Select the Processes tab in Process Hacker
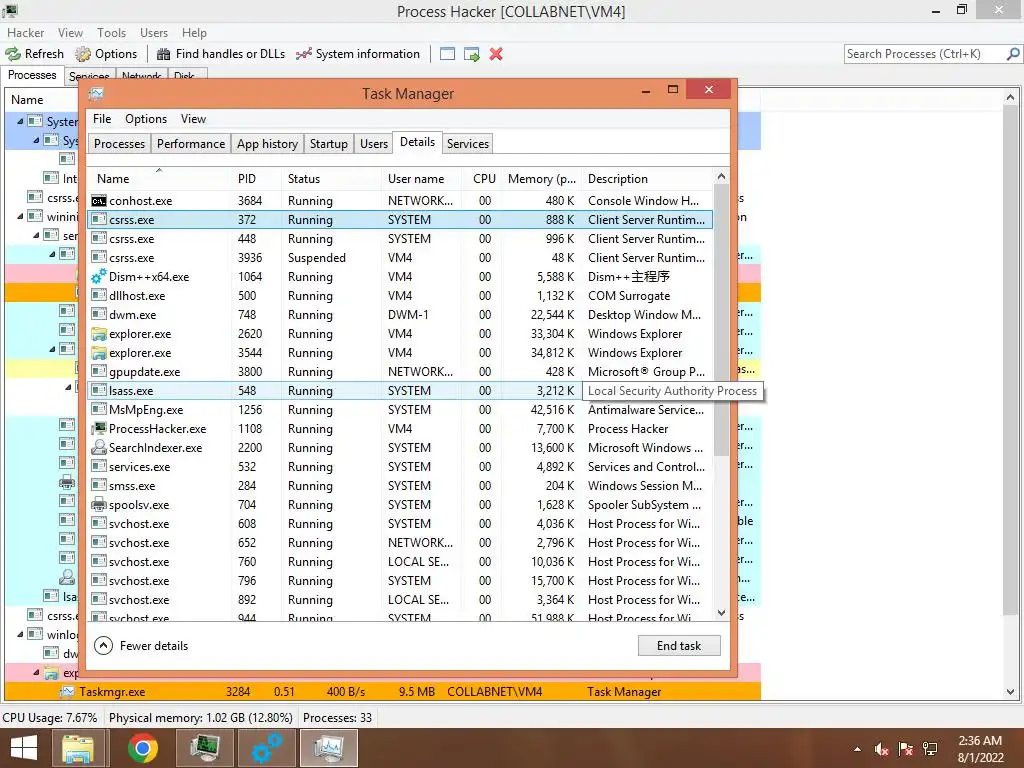The image size is (1024, 768). (32, 75)
